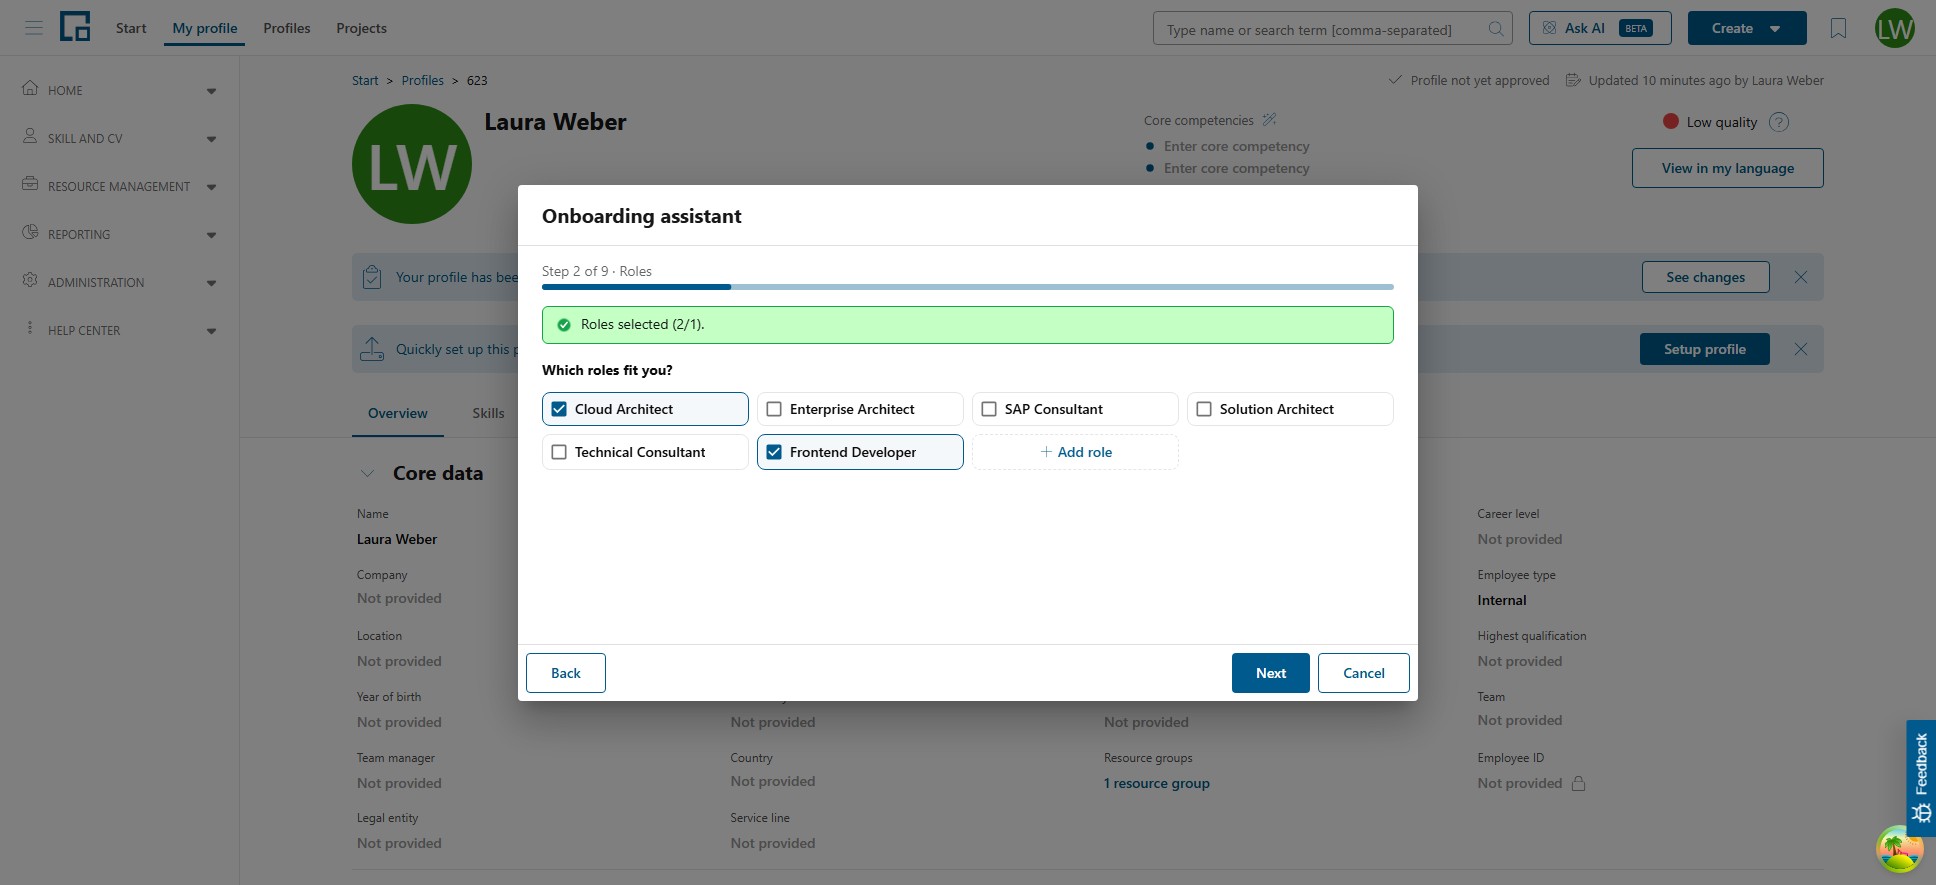The image size is (1936, 885).
Task: Expand the HOME sidebar section
Action: (211, 91)
